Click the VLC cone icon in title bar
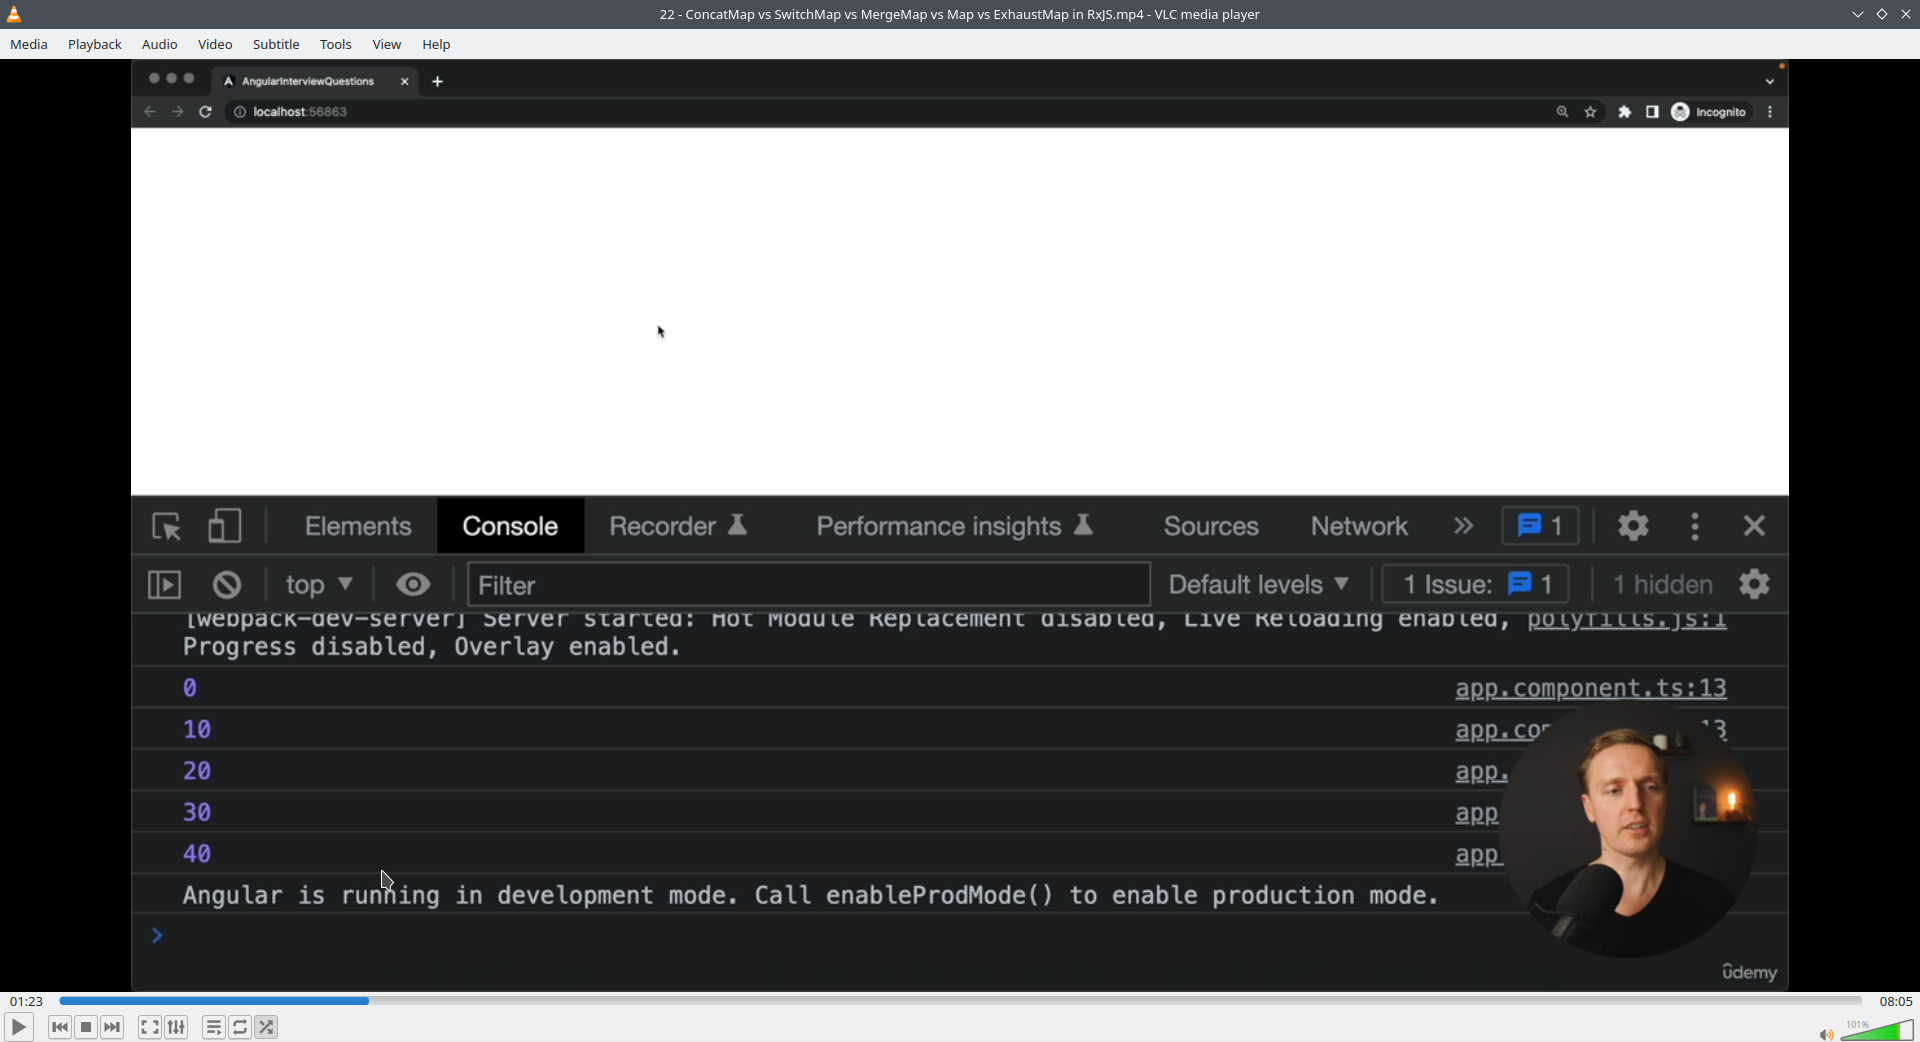 (14, 14)
